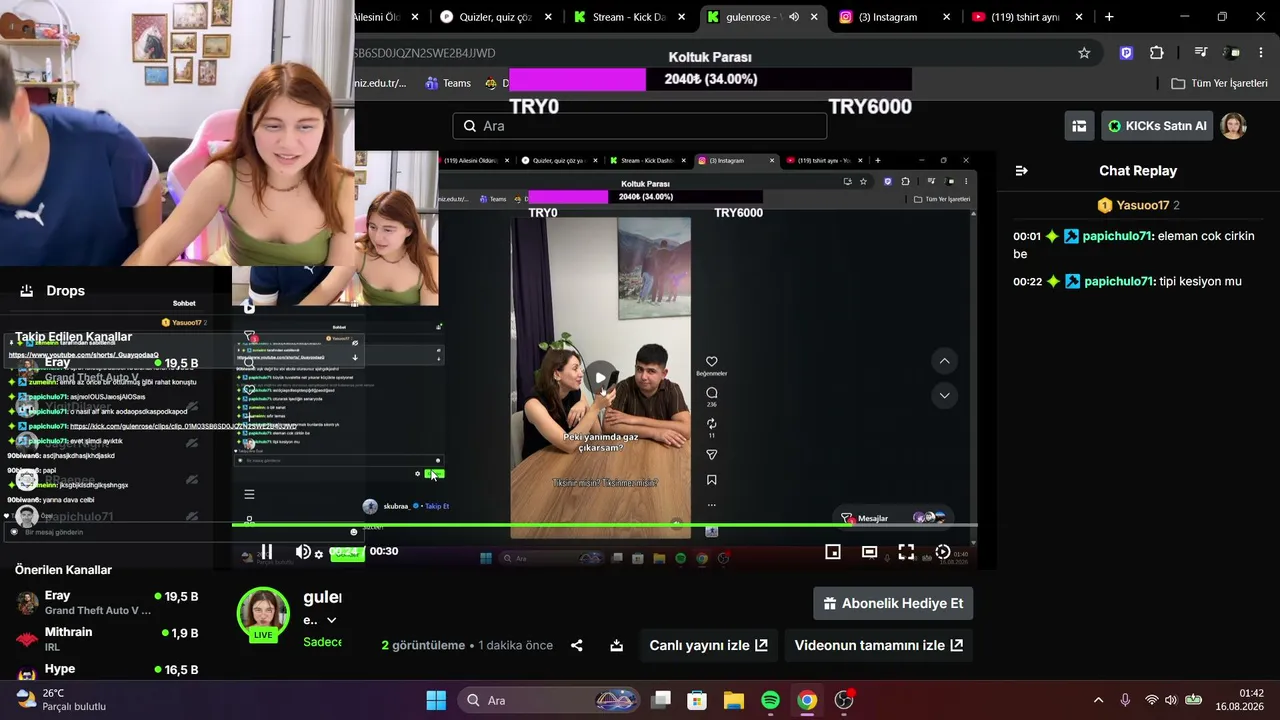Viewport: 1280px width, 720px height.
Task: Open the Extensions puzzle menu
Action: point(1157,53)
